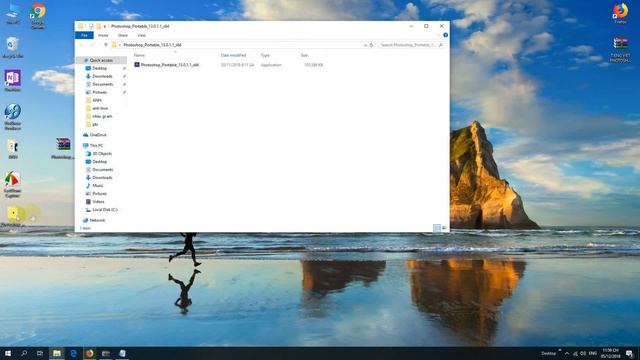
Task: Open Downloads under This PC
Action: (102, 178)
